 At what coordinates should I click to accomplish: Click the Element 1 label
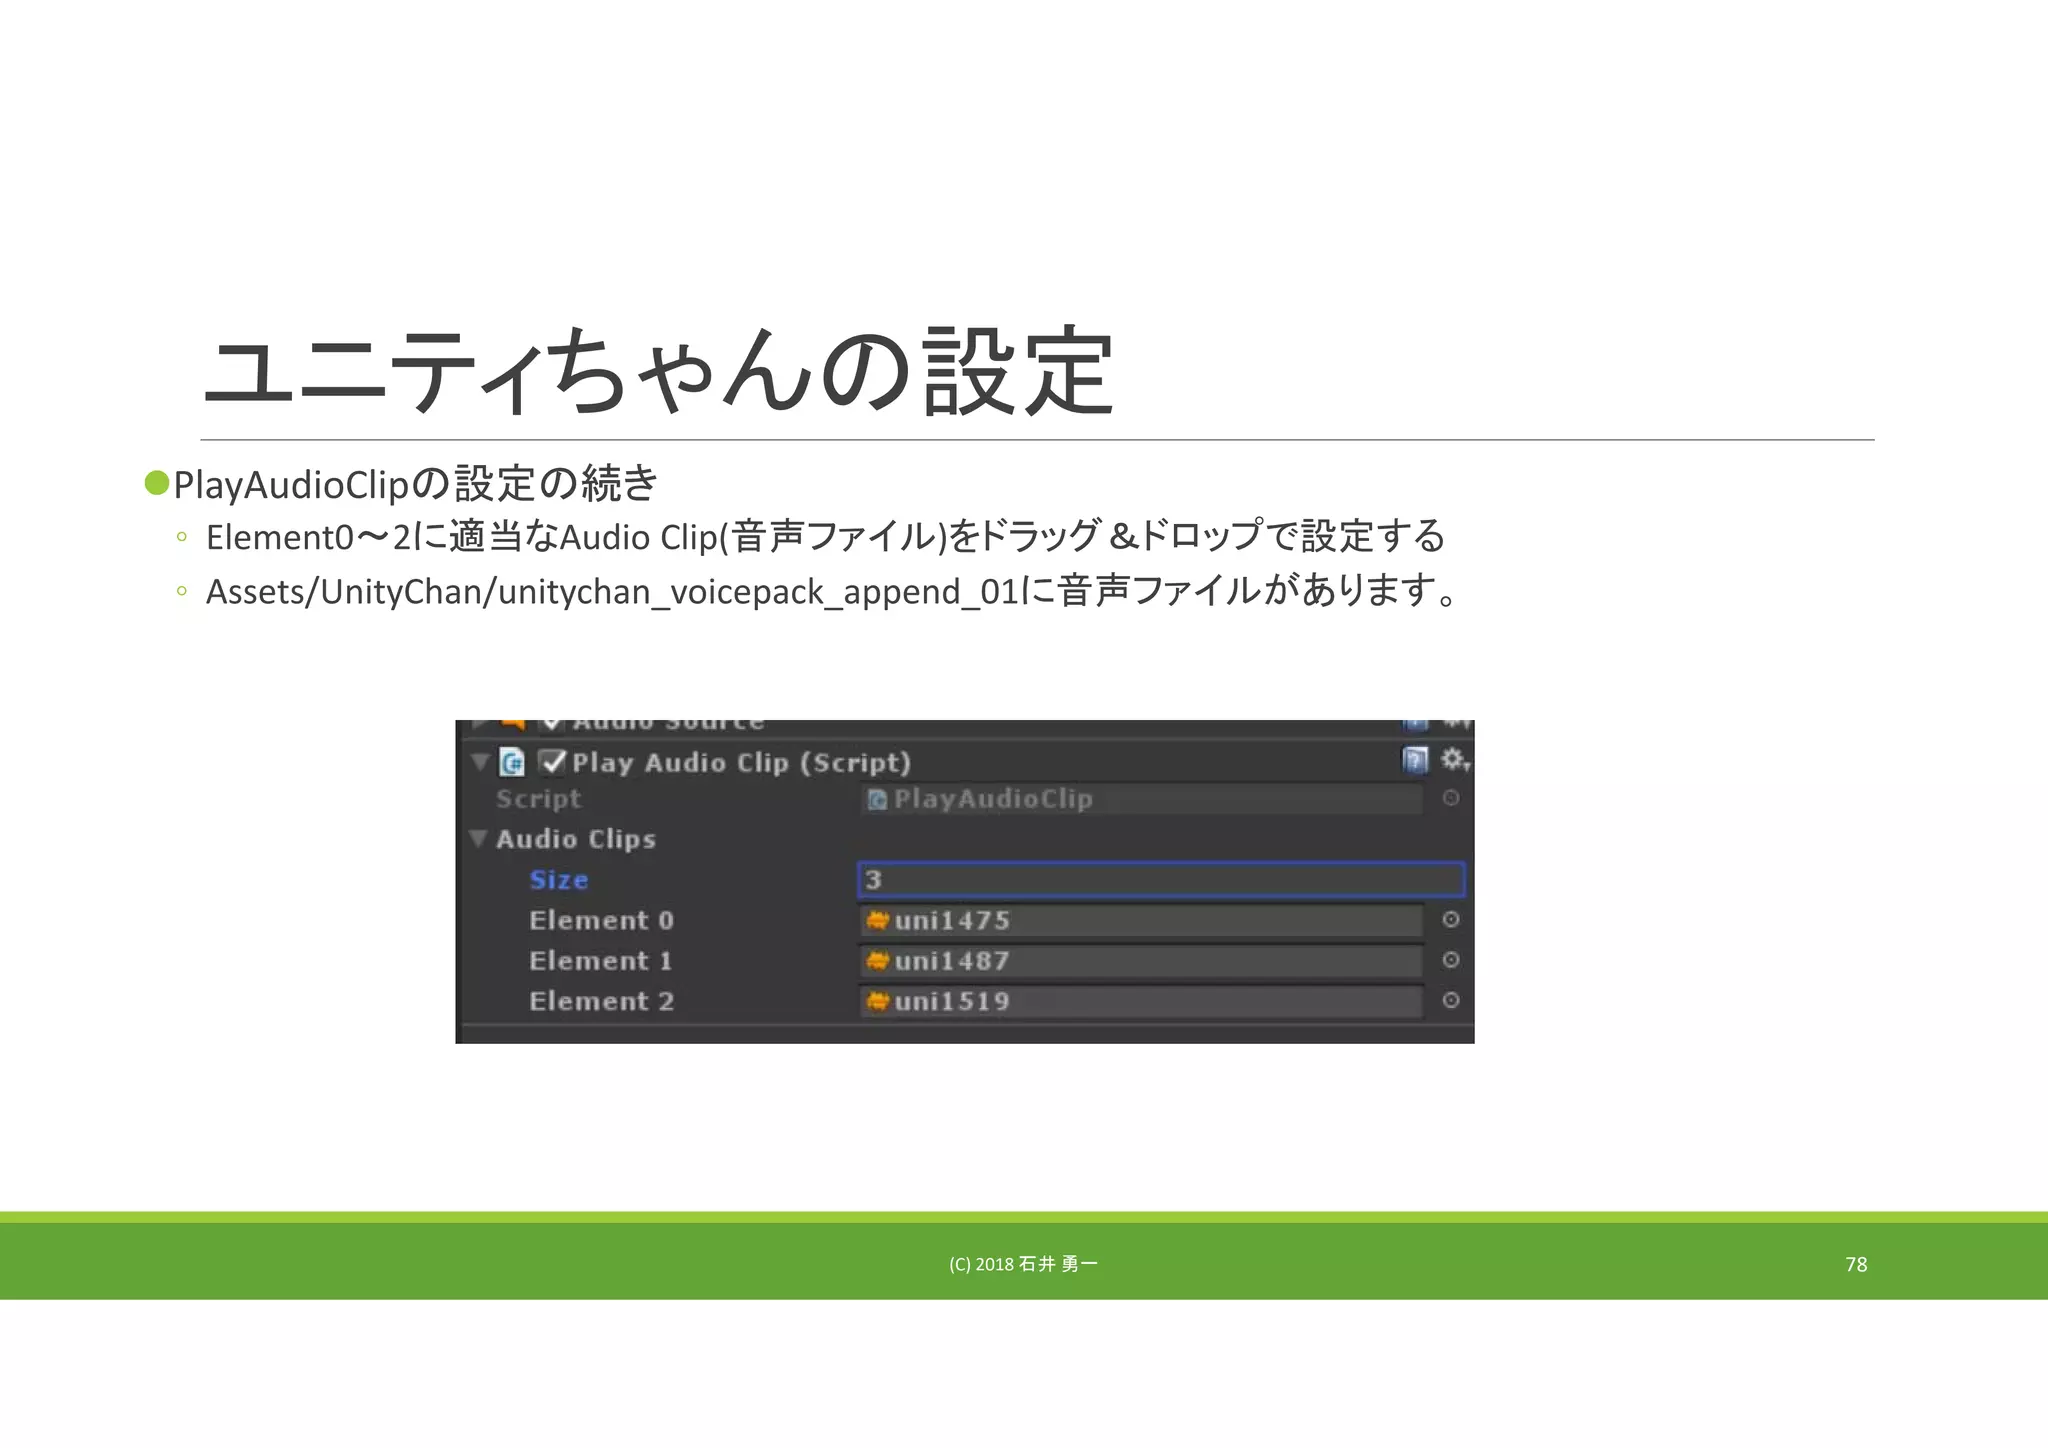600,961
